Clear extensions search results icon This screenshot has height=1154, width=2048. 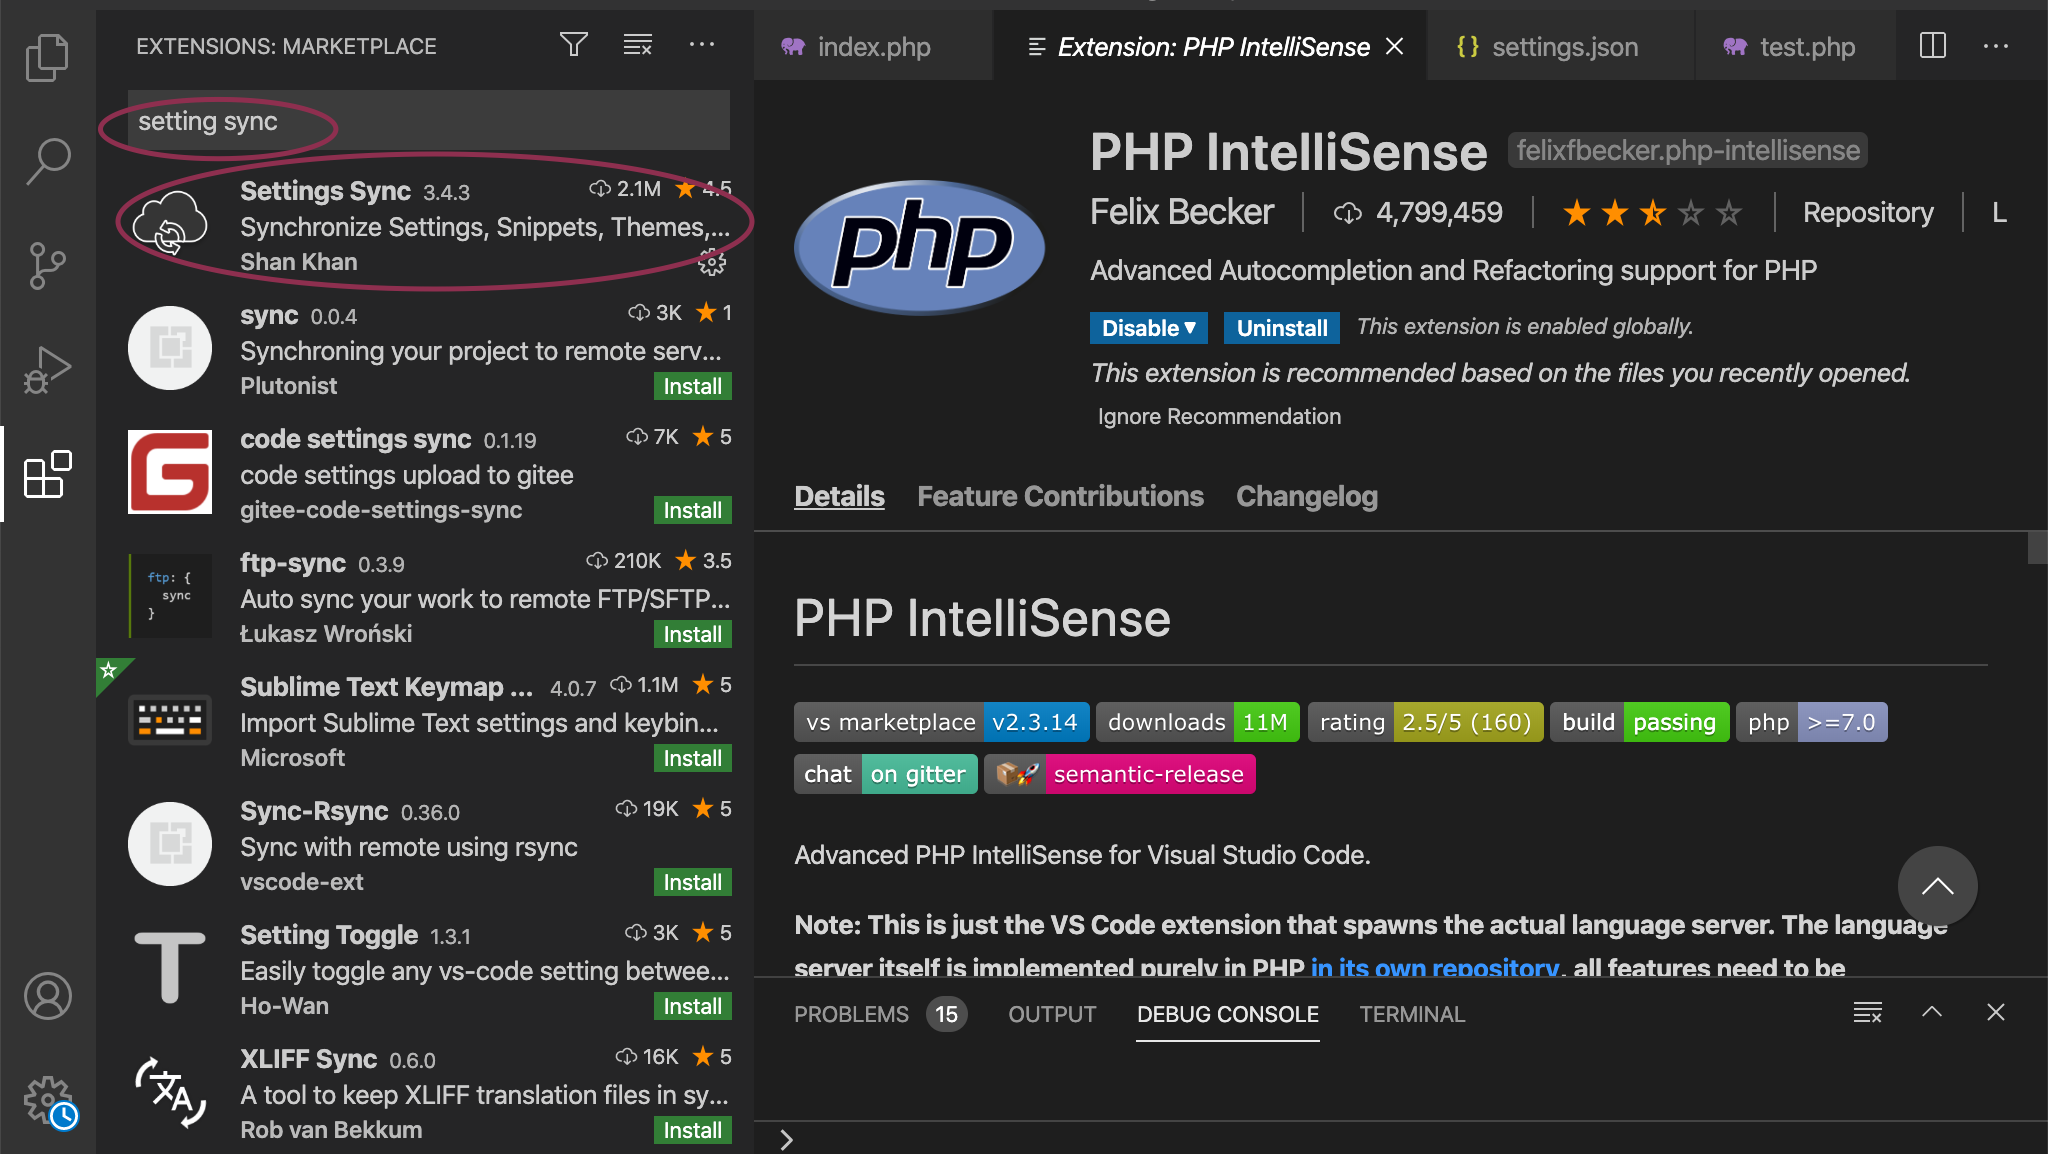click(x=637, y=45)
